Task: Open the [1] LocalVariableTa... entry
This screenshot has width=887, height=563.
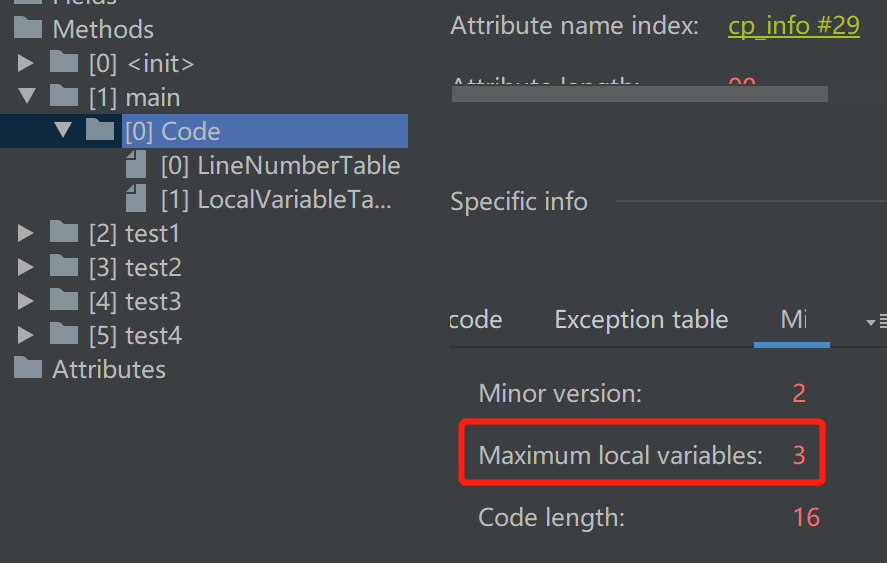Action: click(x=276, y=199)
